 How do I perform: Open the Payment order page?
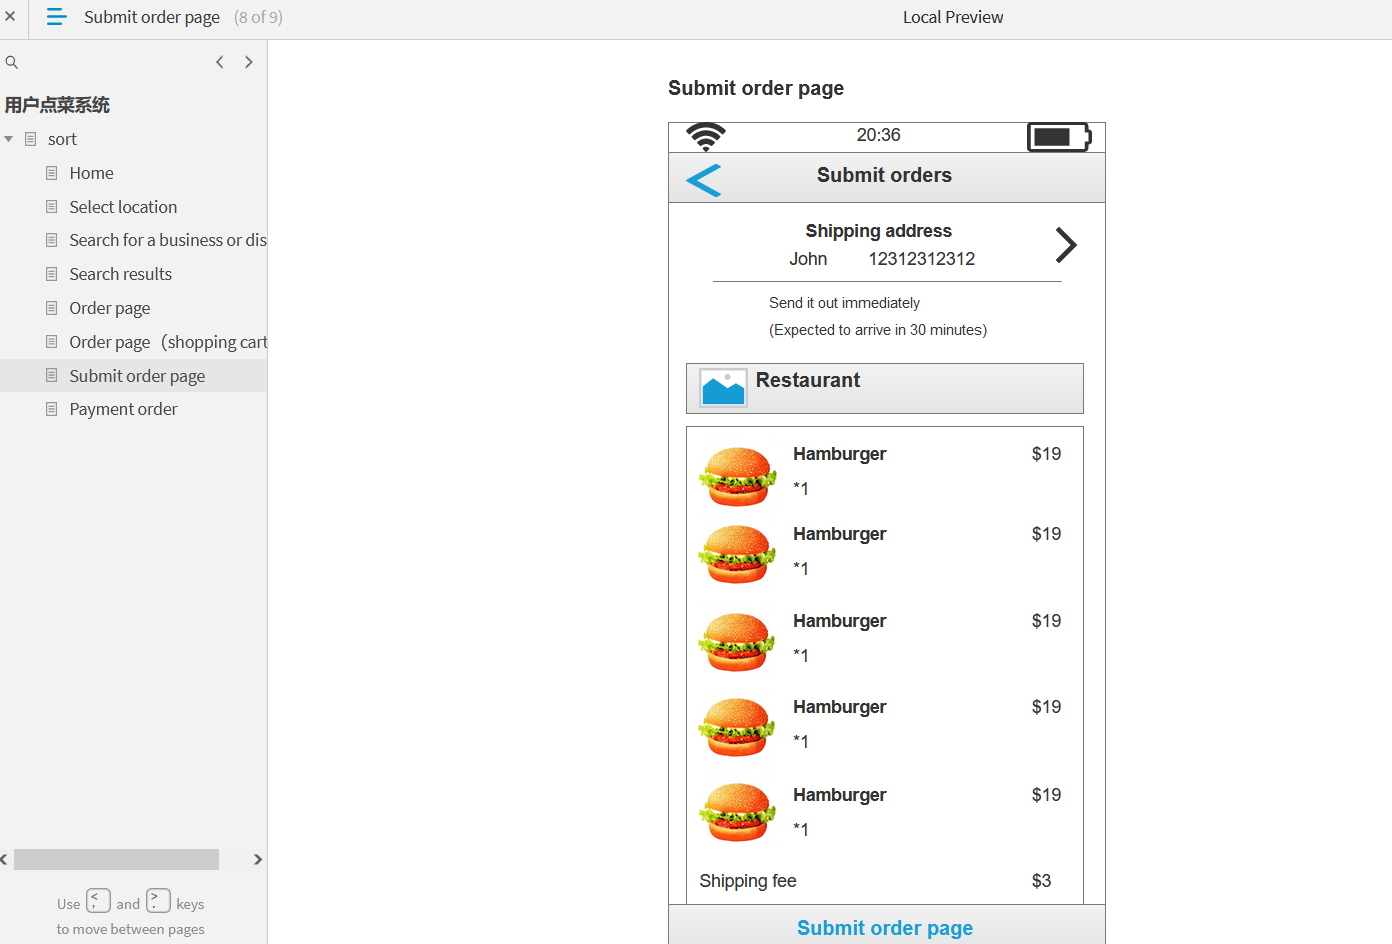(123, 409)
